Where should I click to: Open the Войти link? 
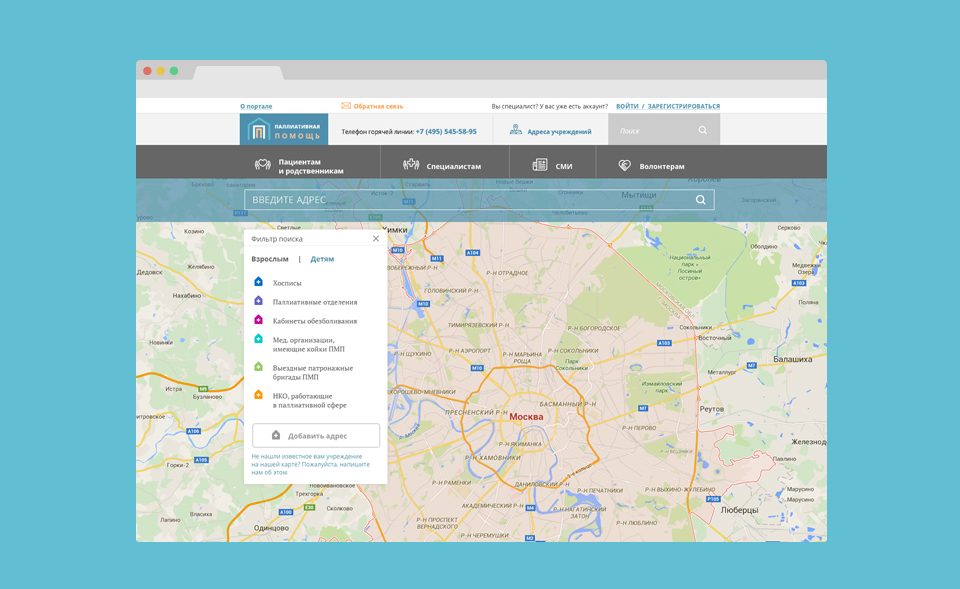(627, 106)
